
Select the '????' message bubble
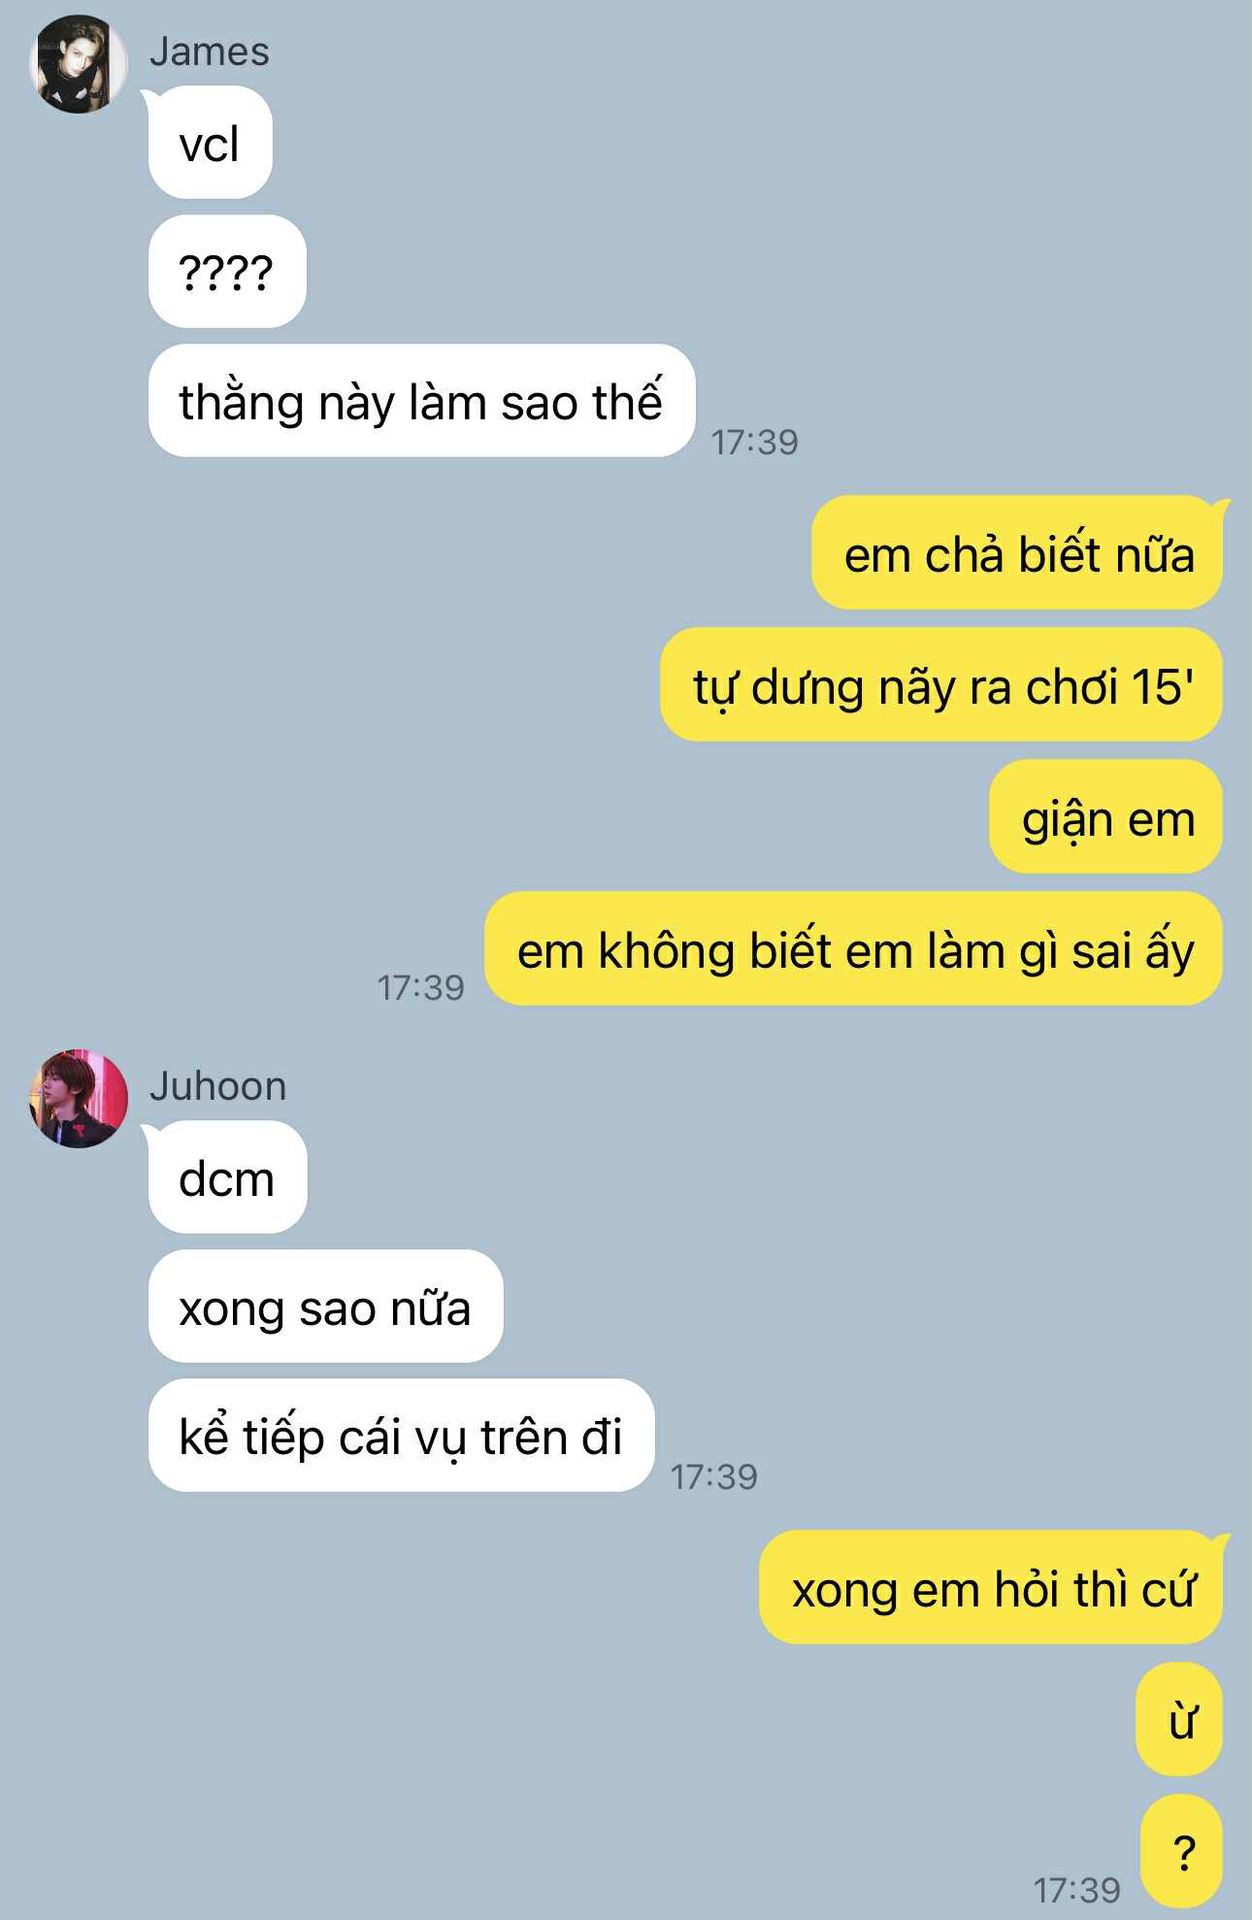(227, 271)
